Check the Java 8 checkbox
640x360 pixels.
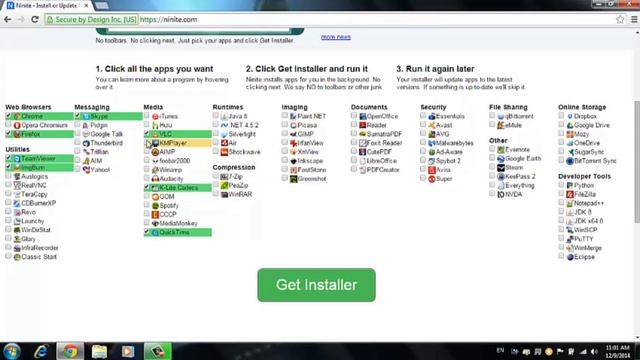coord(216,116)
